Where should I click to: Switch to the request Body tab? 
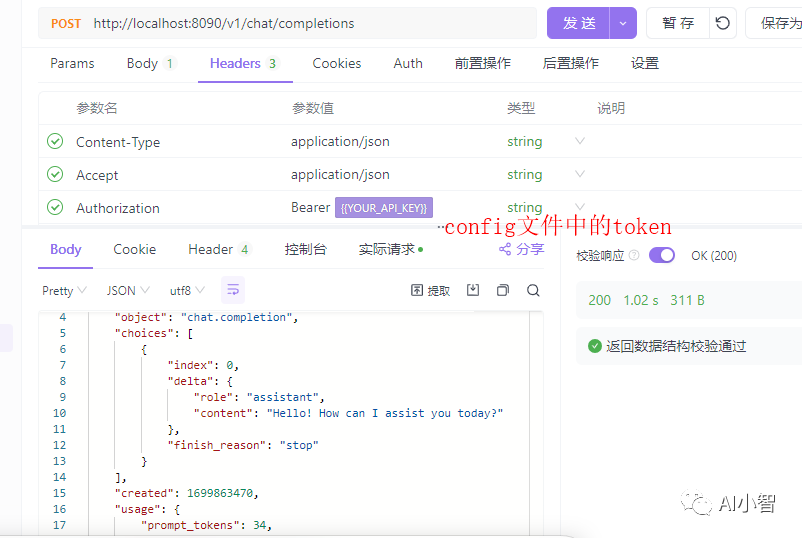pos(151,63)
